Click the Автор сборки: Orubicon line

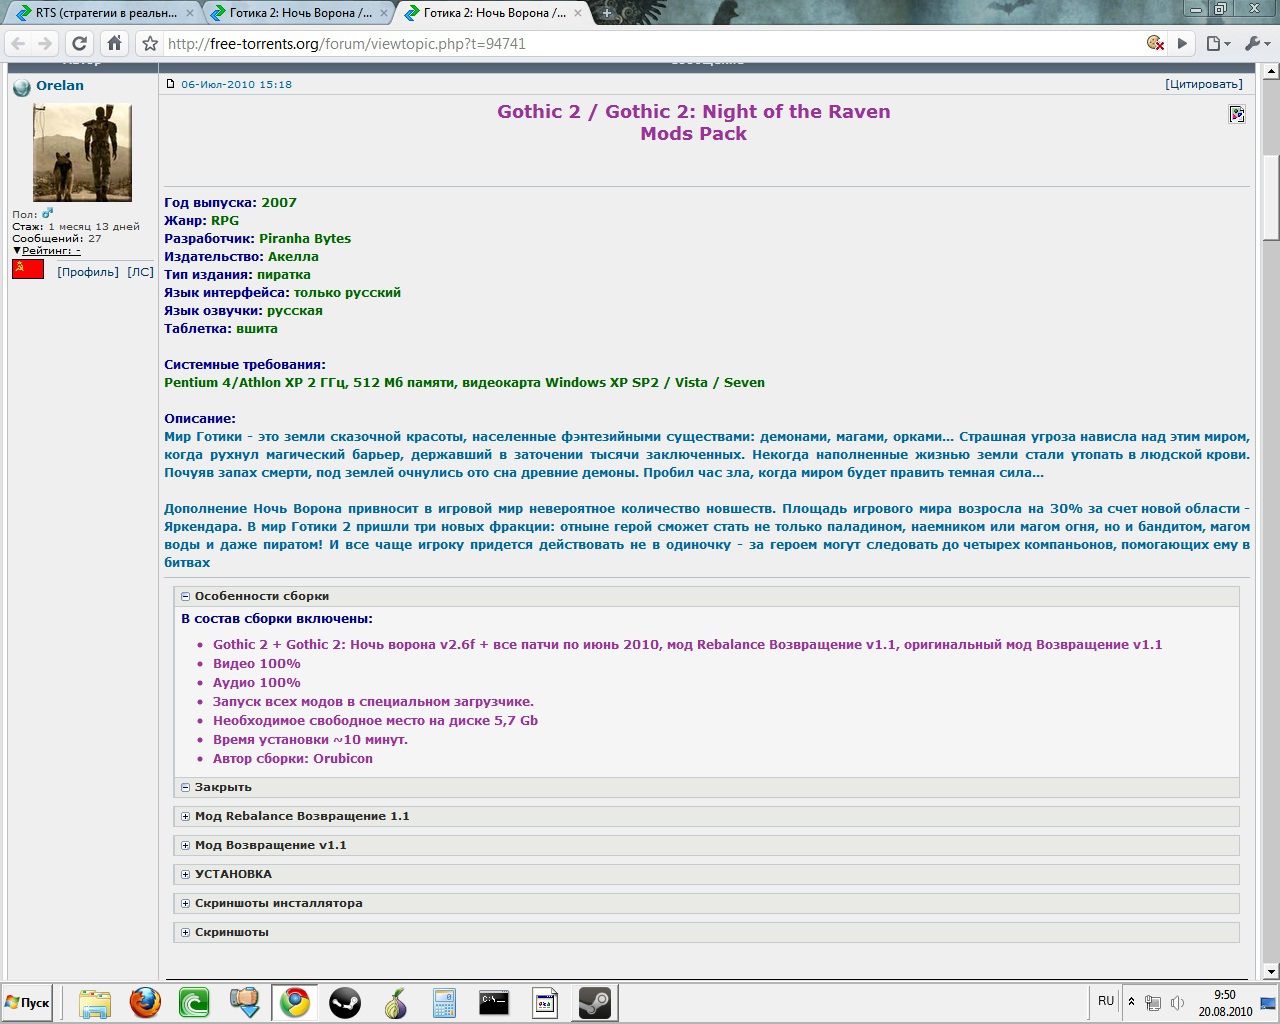(x=292, y=758)
